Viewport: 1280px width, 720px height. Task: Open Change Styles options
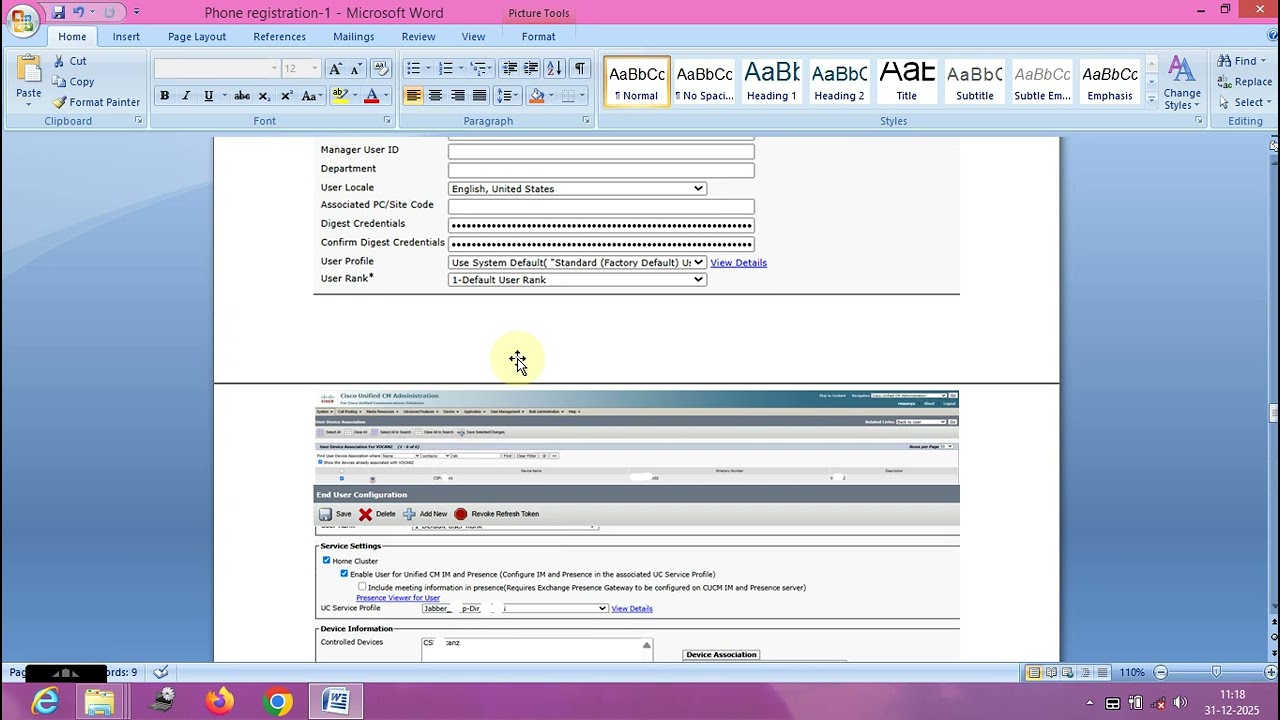(1182, 83)
